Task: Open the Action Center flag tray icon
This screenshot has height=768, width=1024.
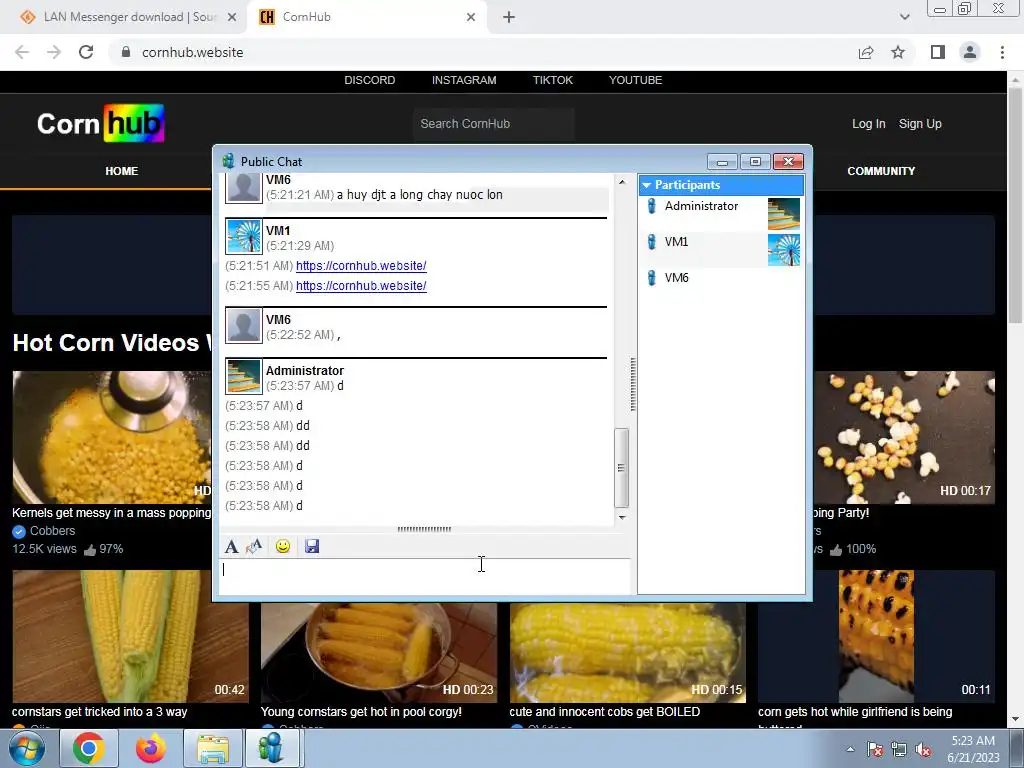Action: pyautogui.click(x=875, y=749)
